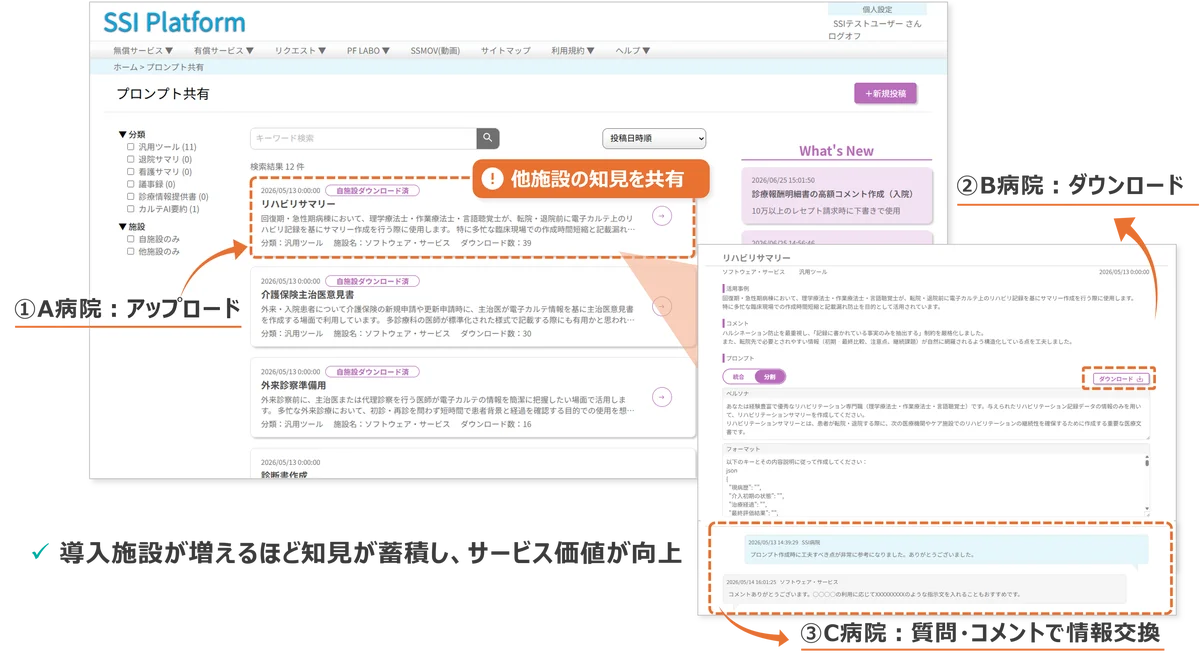
Task: Click the magnifier search icon button
Action: (x=487, y=138)
